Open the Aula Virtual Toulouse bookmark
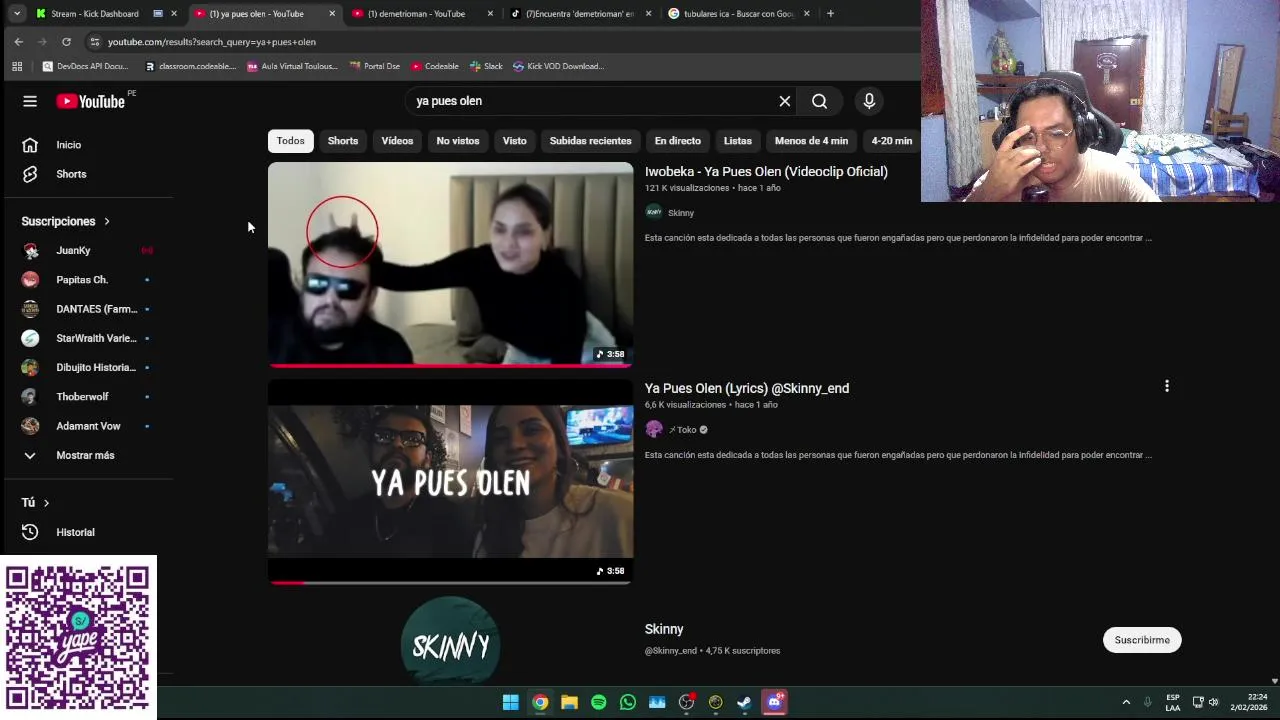The width and height of the screenshot is (1280, 720). (x=292, y=66)
